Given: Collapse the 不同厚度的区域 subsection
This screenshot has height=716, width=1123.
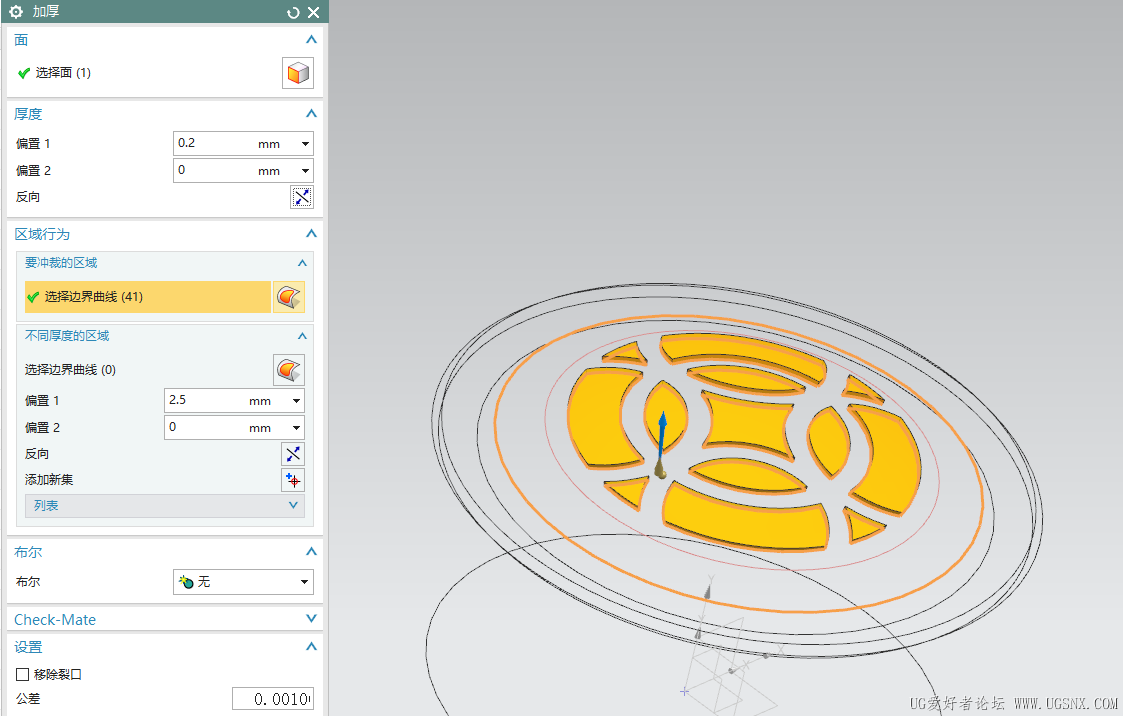Looking at the screenshot, I should [x=302, y=336].
